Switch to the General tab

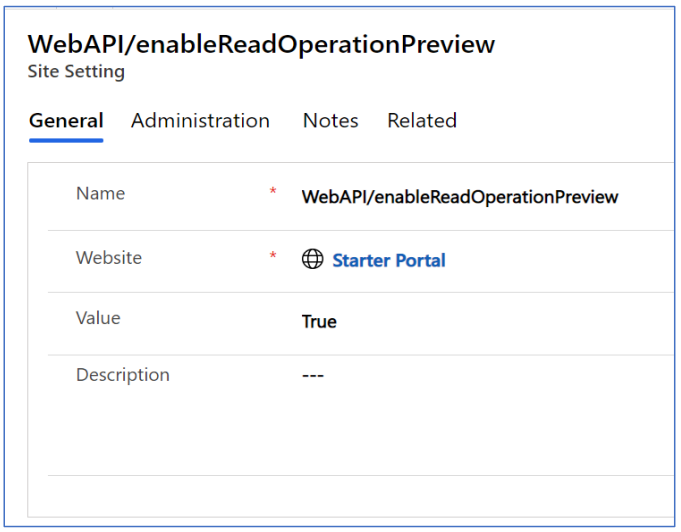pyautogui.click(x=66, y=121)
